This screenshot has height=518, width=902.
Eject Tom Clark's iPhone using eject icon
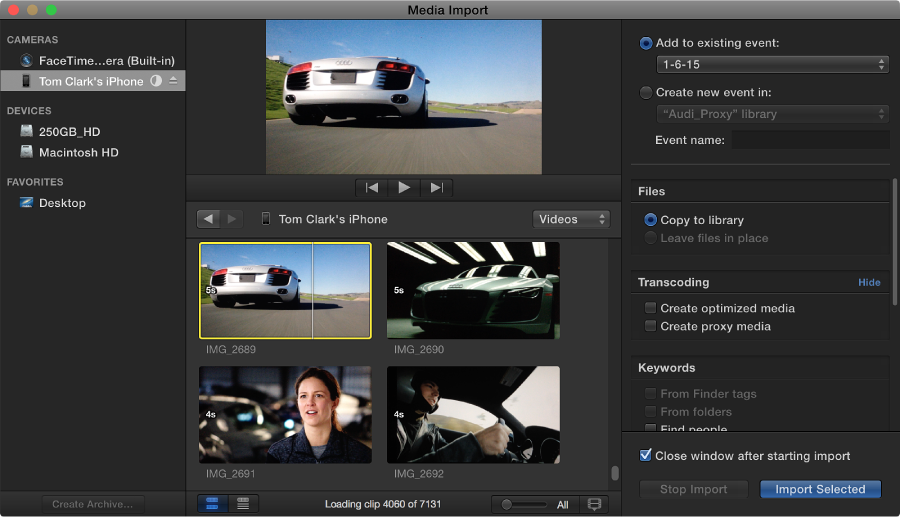(x=173, y=81)
